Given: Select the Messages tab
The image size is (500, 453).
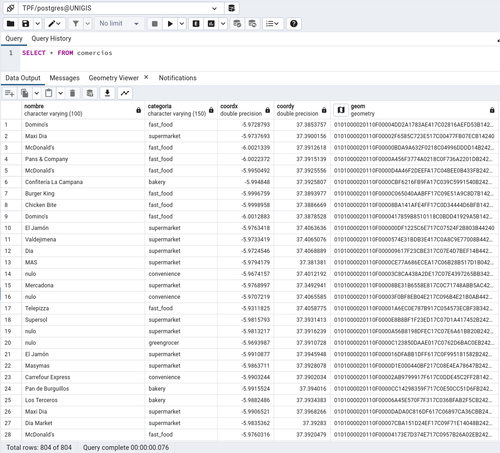Looking at the screenshot, I should click(64, 78).
